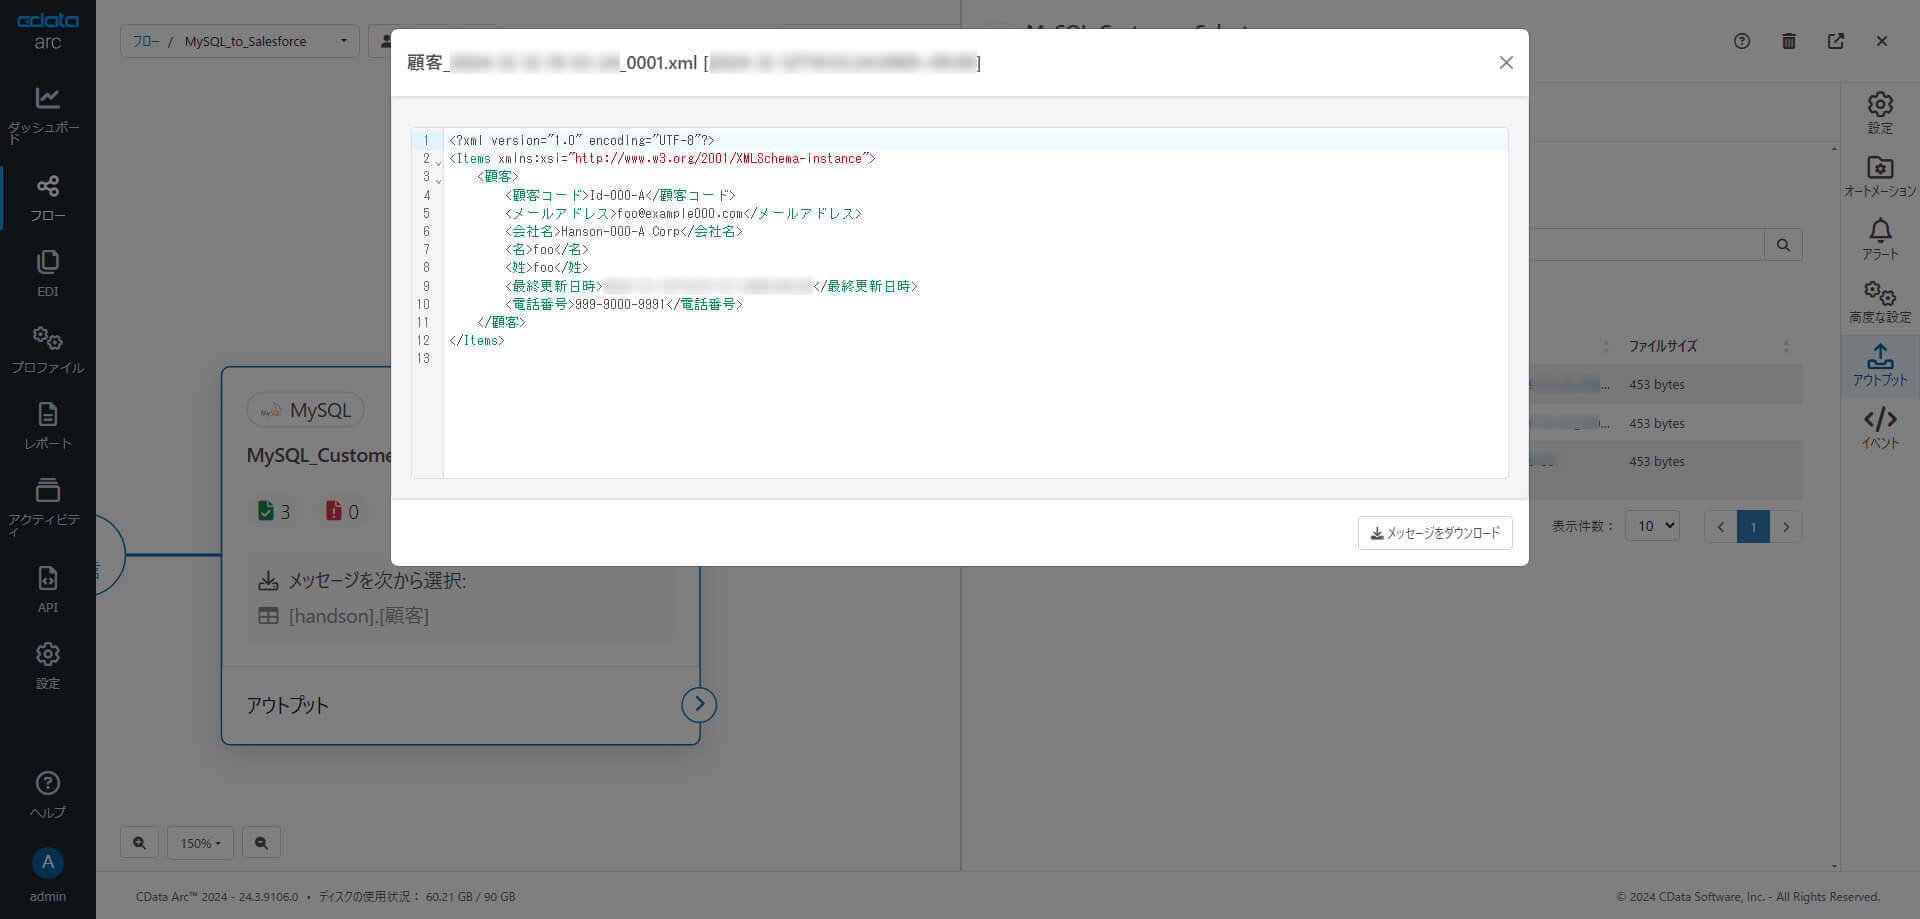Viewport: 1920px width, 919px height.
Task: Download the message with メッセージをダウンロード
Action: (1435, 533)
